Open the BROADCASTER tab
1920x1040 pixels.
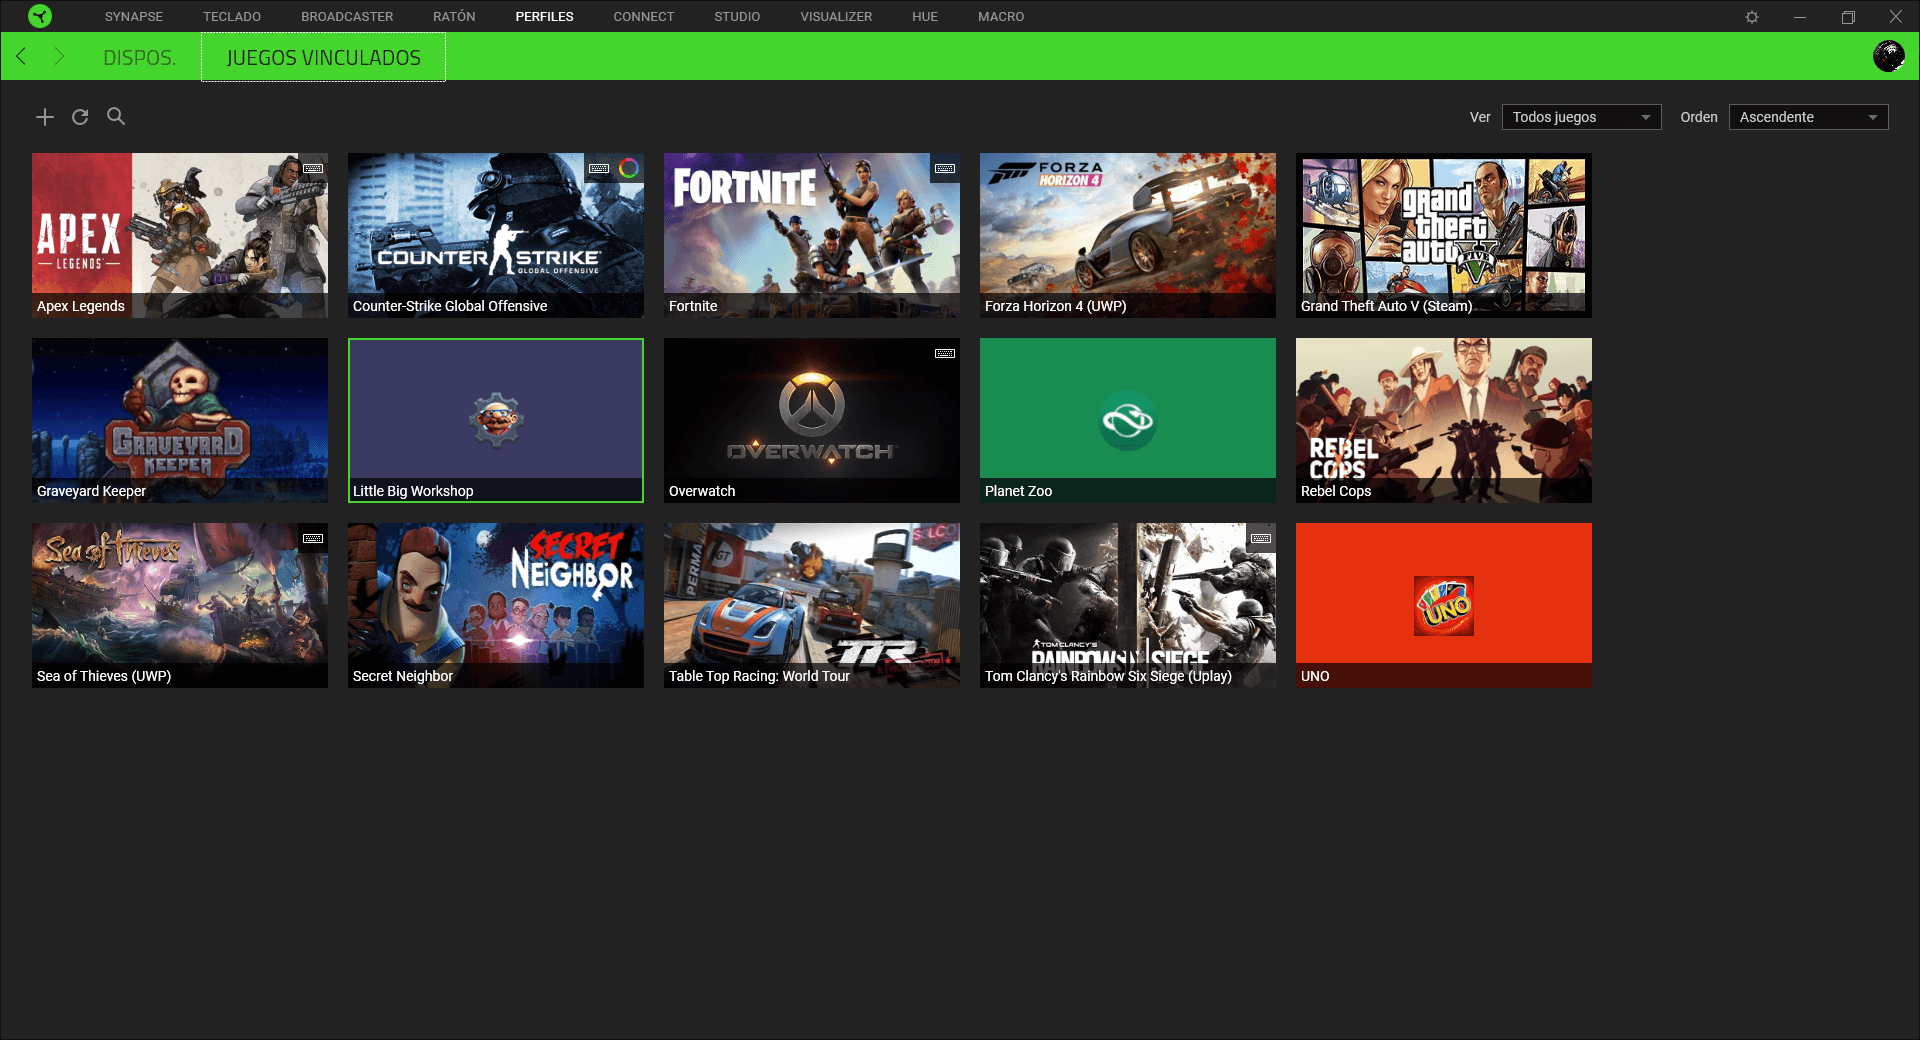[347, 17]
